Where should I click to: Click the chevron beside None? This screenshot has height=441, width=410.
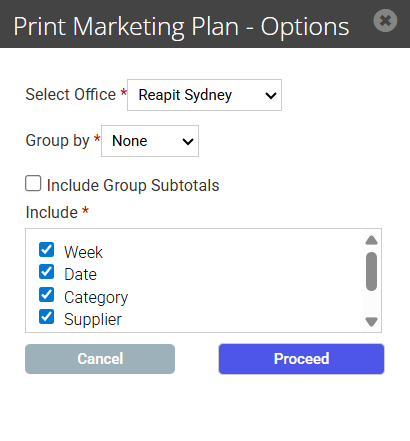[x=188, y=142]
